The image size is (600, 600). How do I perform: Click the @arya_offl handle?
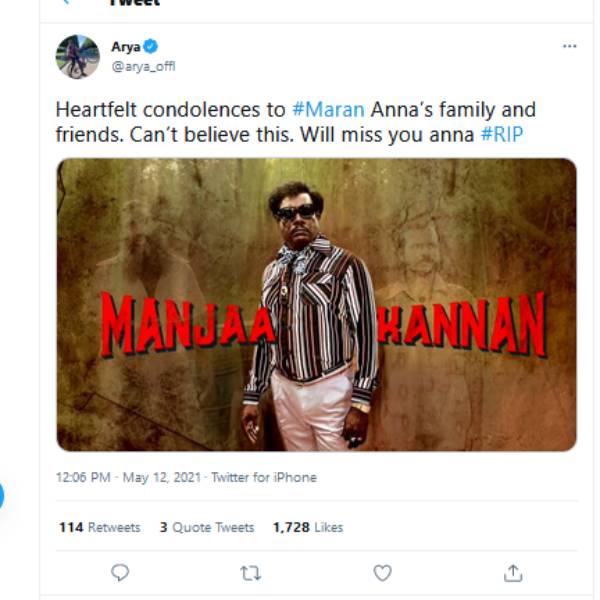click(x=143, y=66)
